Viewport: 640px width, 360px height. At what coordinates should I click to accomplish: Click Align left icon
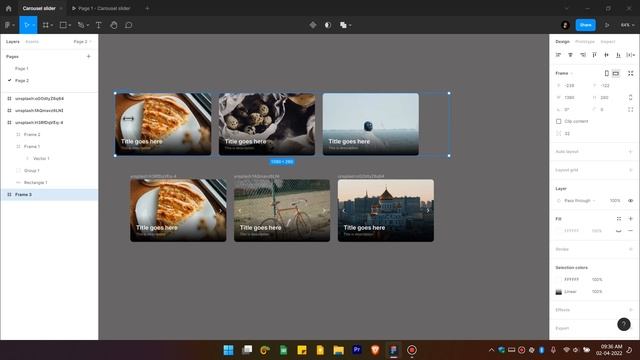[558, 55]
